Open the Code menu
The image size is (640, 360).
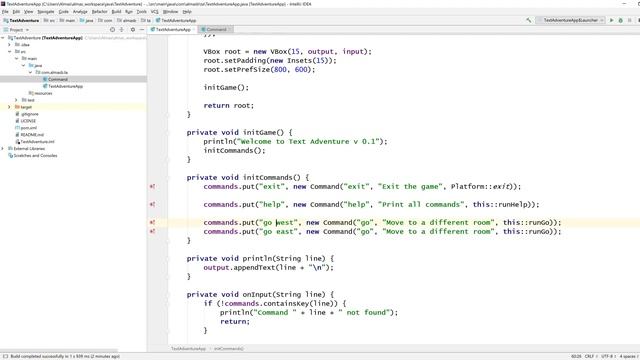click(x=64, y=12)
